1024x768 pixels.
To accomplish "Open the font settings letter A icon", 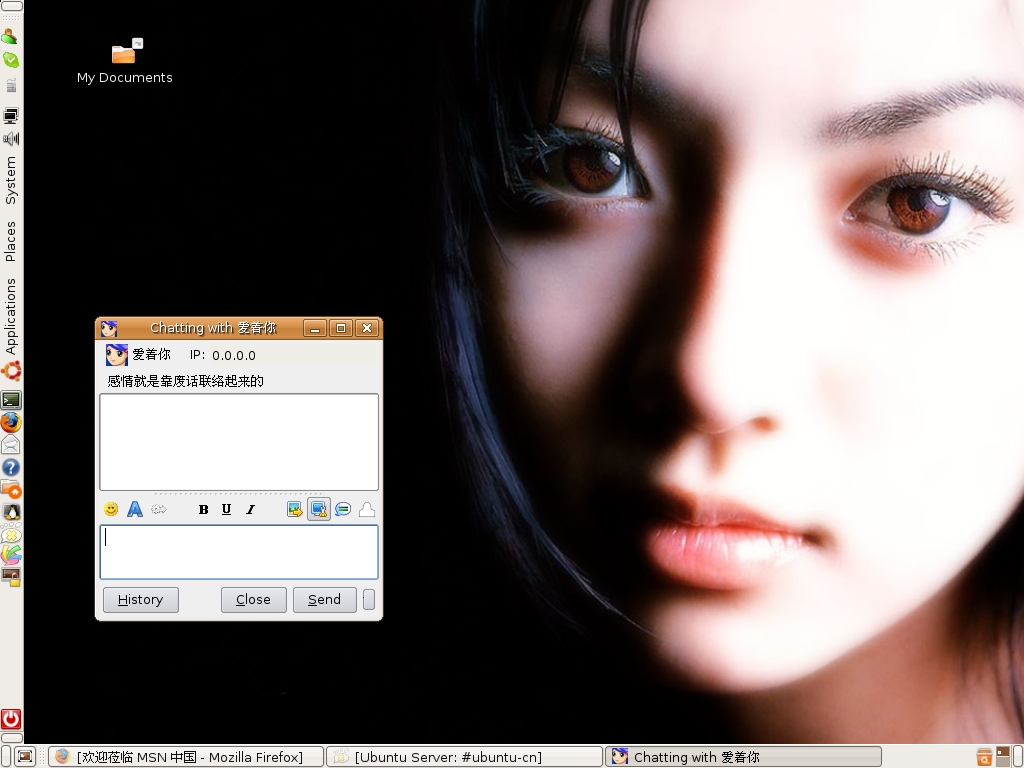I will coord(135,509).
